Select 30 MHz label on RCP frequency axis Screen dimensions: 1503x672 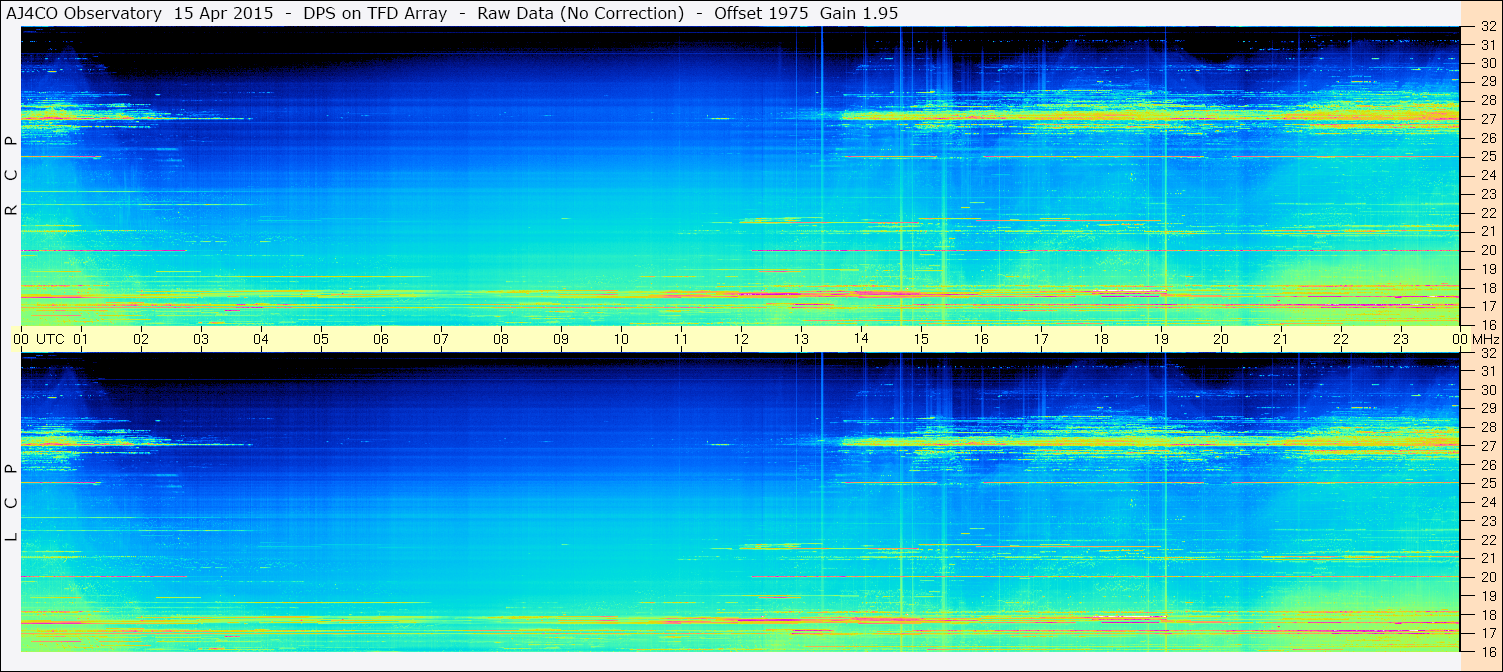click(1487, 63)
